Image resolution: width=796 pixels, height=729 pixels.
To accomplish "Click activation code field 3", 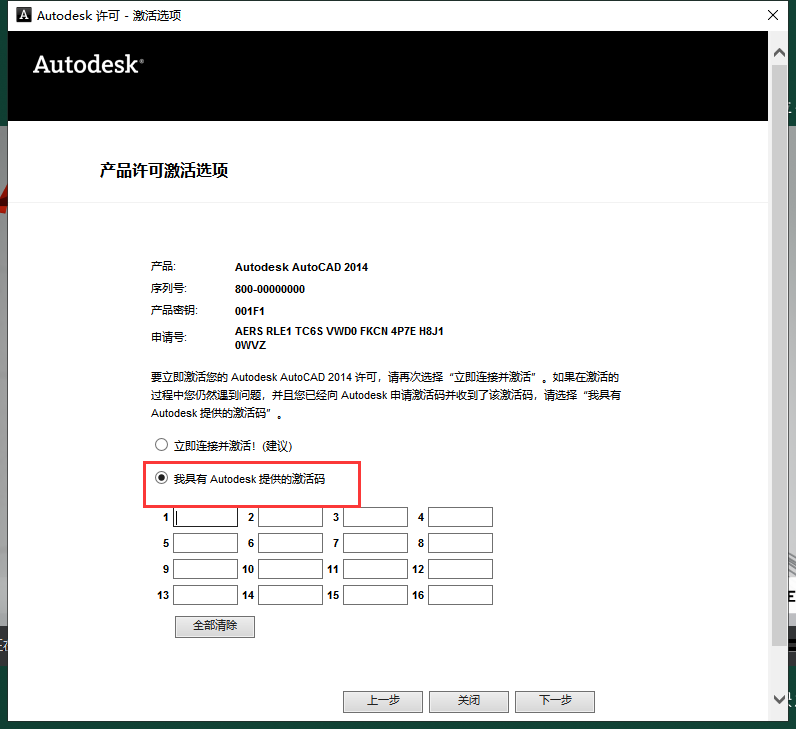I will (x=375, y=517).
